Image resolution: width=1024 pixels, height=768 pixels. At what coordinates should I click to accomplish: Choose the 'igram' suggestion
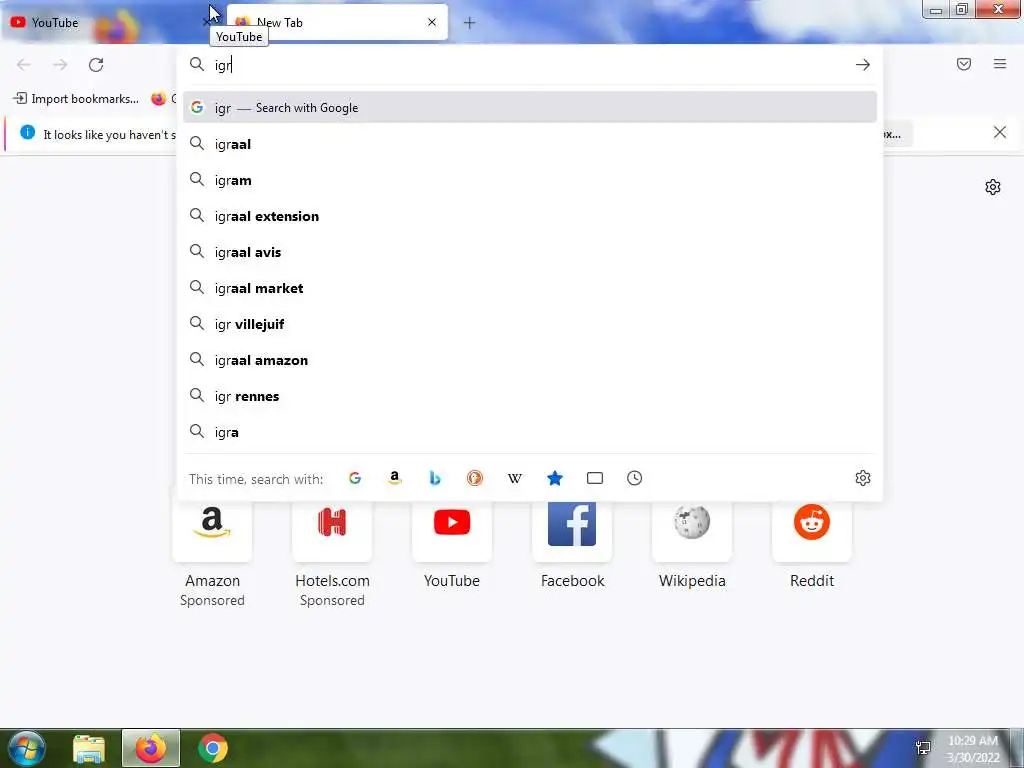coord(530,180)
